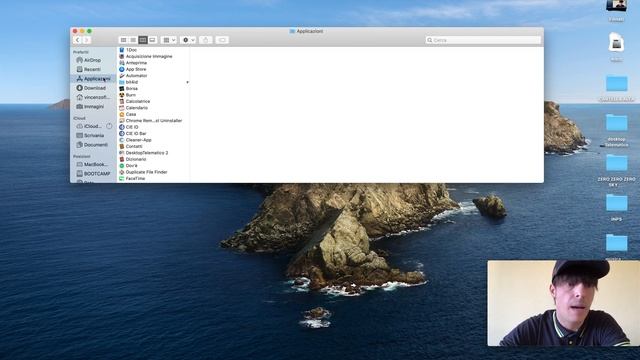Click the Edit Tags toolbar button
640x360 pixels.
pos(222,40)
